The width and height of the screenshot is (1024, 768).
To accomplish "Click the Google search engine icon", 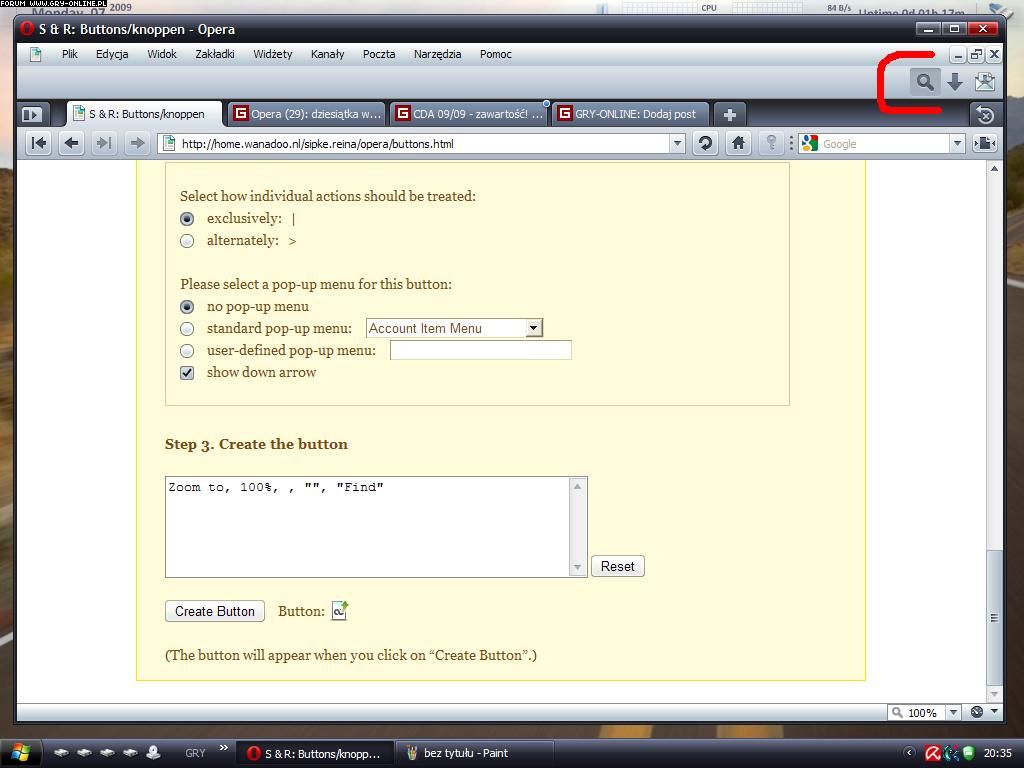I will (x=809, y=143).
